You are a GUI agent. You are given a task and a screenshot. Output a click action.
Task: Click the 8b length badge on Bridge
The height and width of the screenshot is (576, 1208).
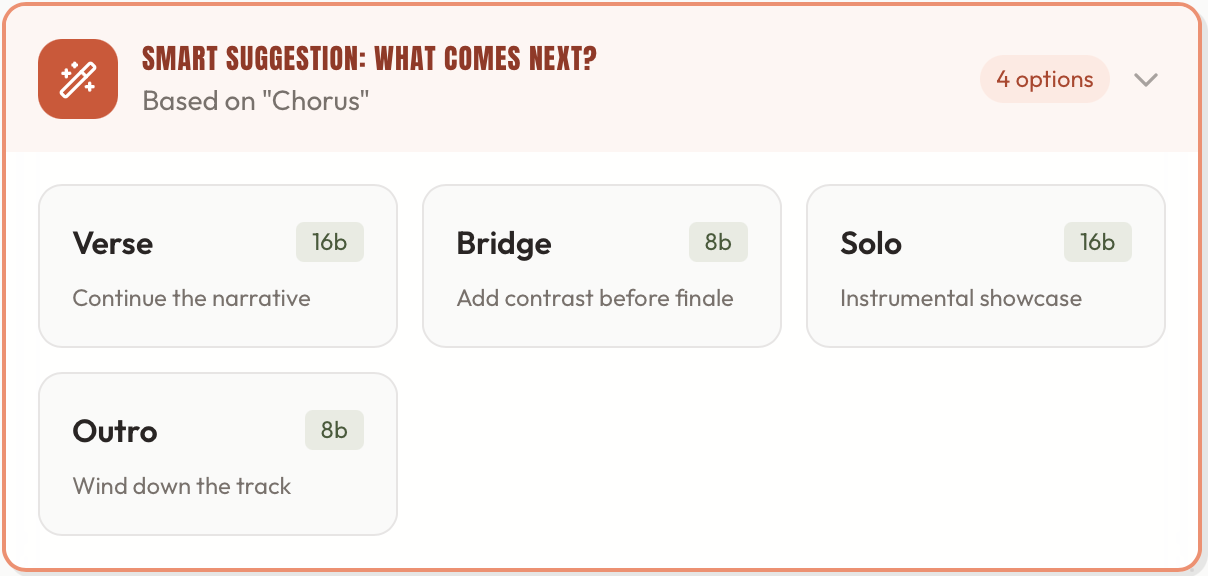tap(718, 243)
